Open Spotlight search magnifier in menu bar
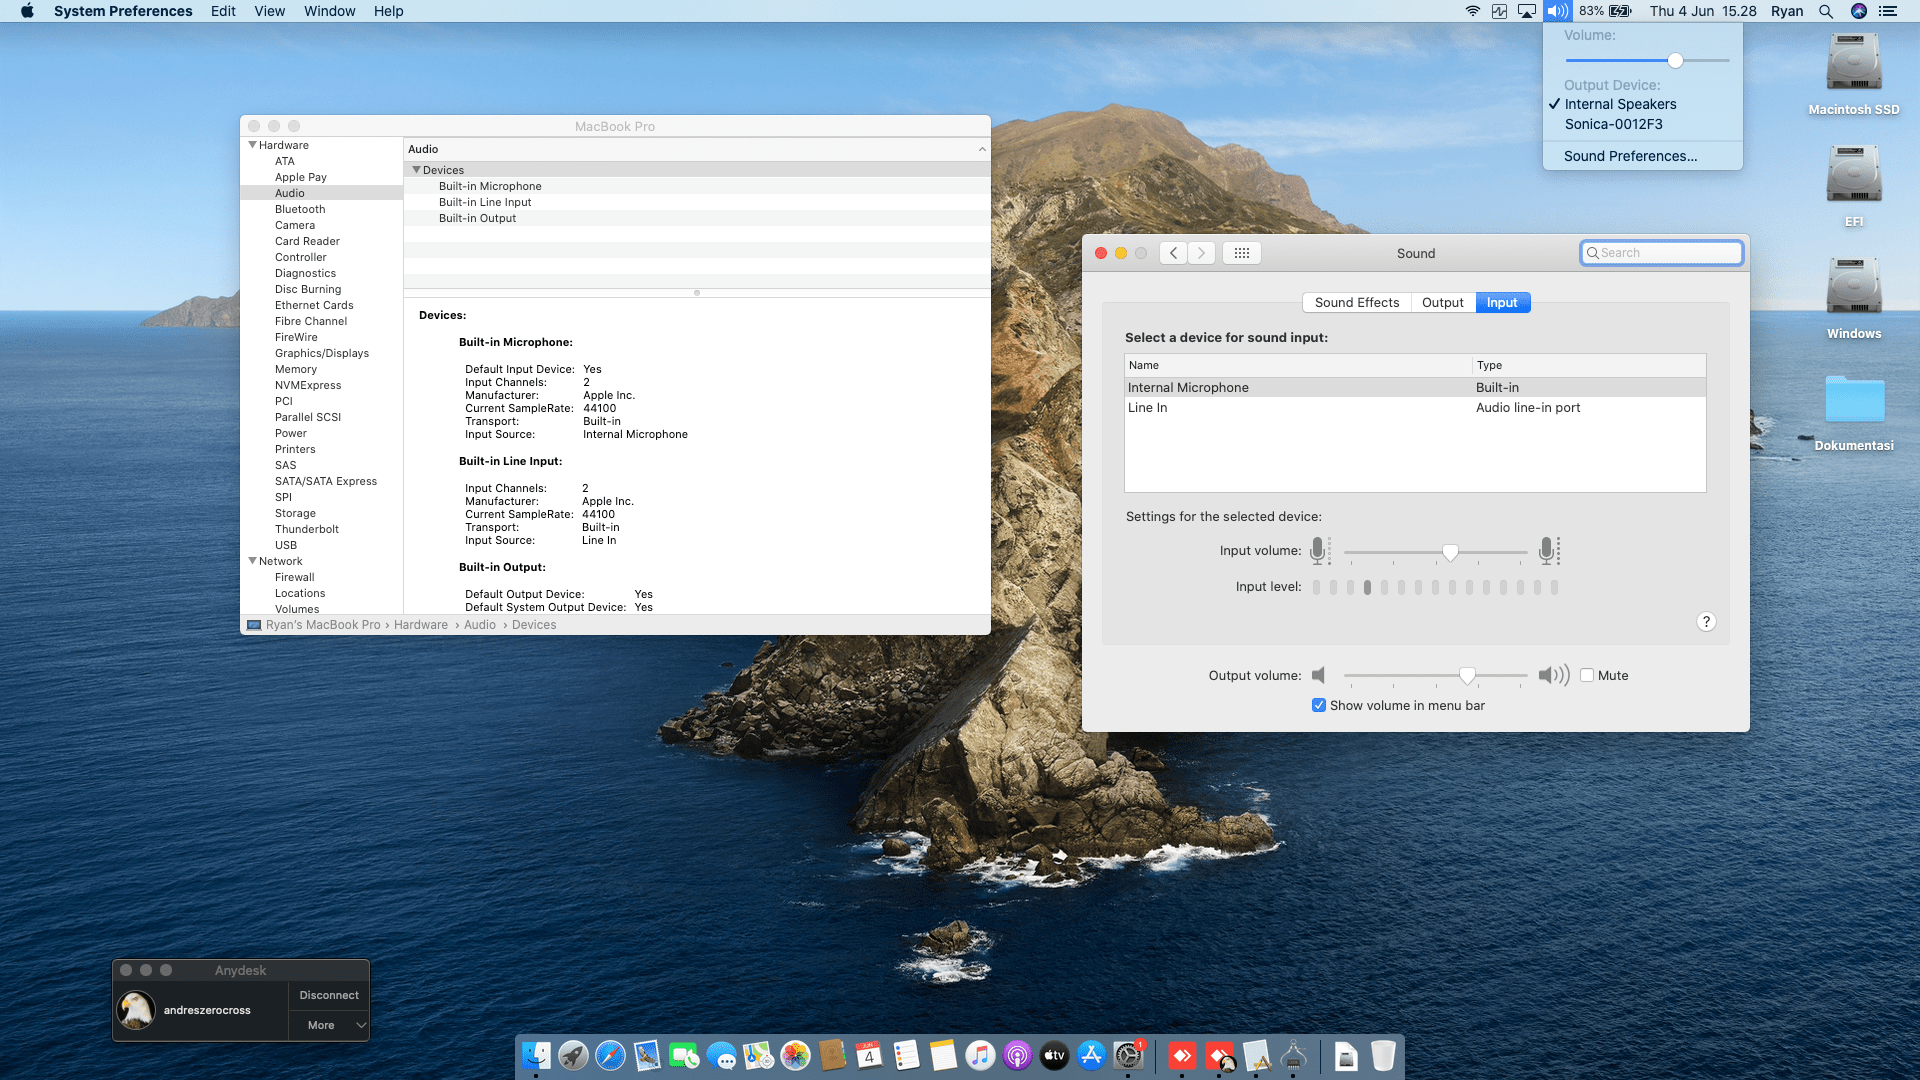Image resolution: width=1920 pixels, height=1080 pixels. pyautogui.click(x=1825, y=11)
